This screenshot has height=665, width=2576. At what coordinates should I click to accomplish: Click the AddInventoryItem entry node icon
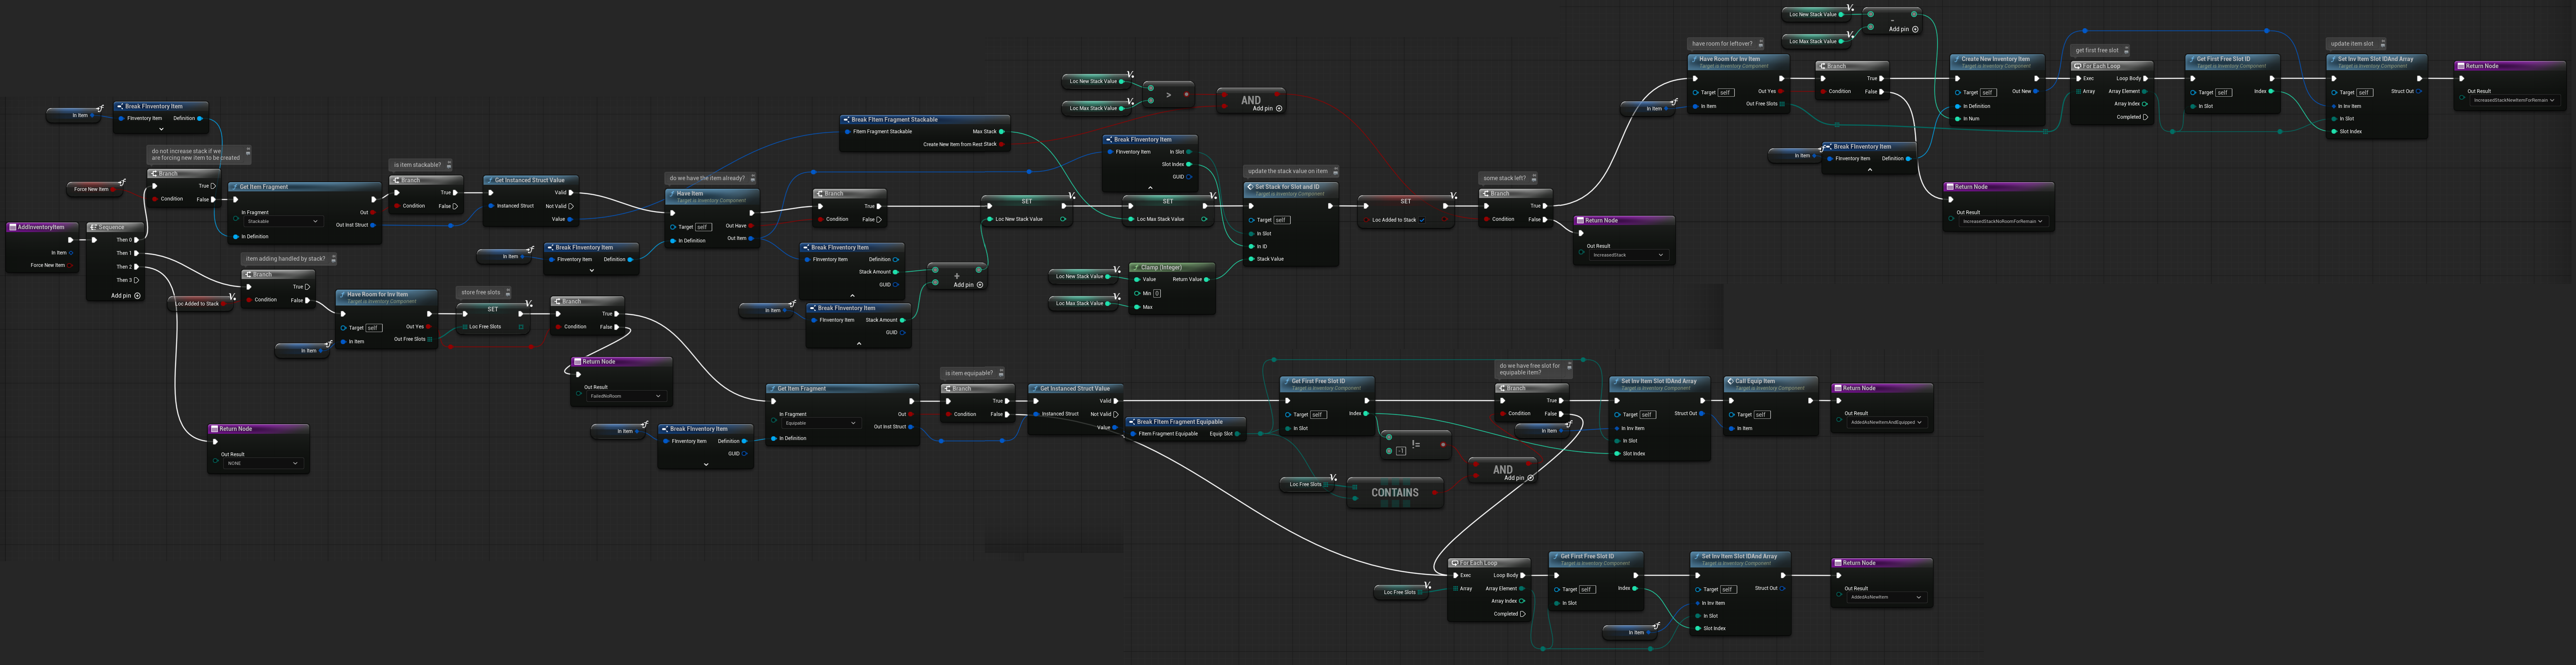coord(13,227)
